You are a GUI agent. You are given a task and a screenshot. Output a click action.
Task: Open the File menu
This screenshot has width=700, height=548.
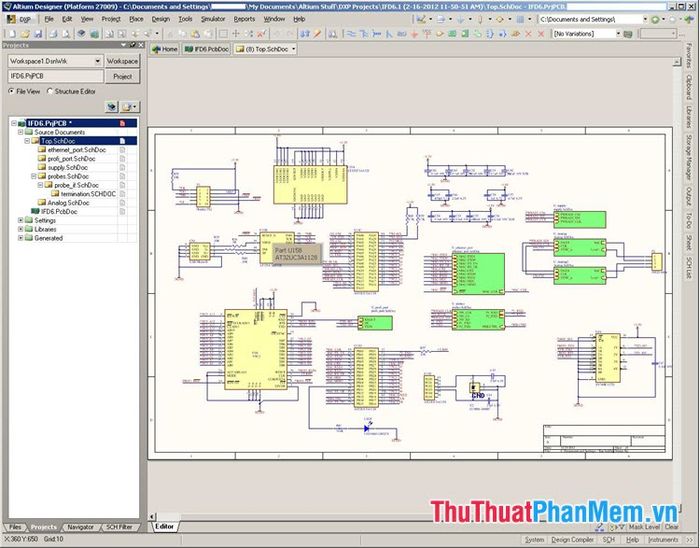49,20
